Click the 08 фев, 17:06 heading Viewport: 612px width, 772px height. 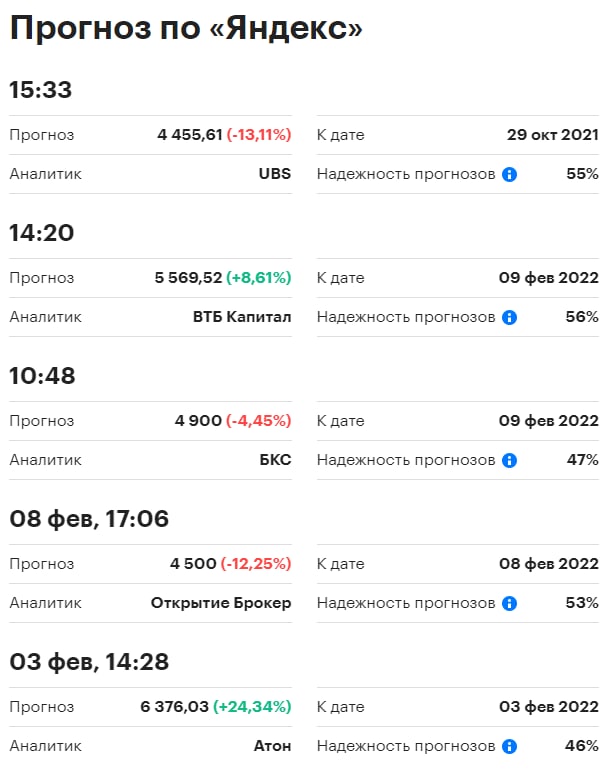point(89,519)
